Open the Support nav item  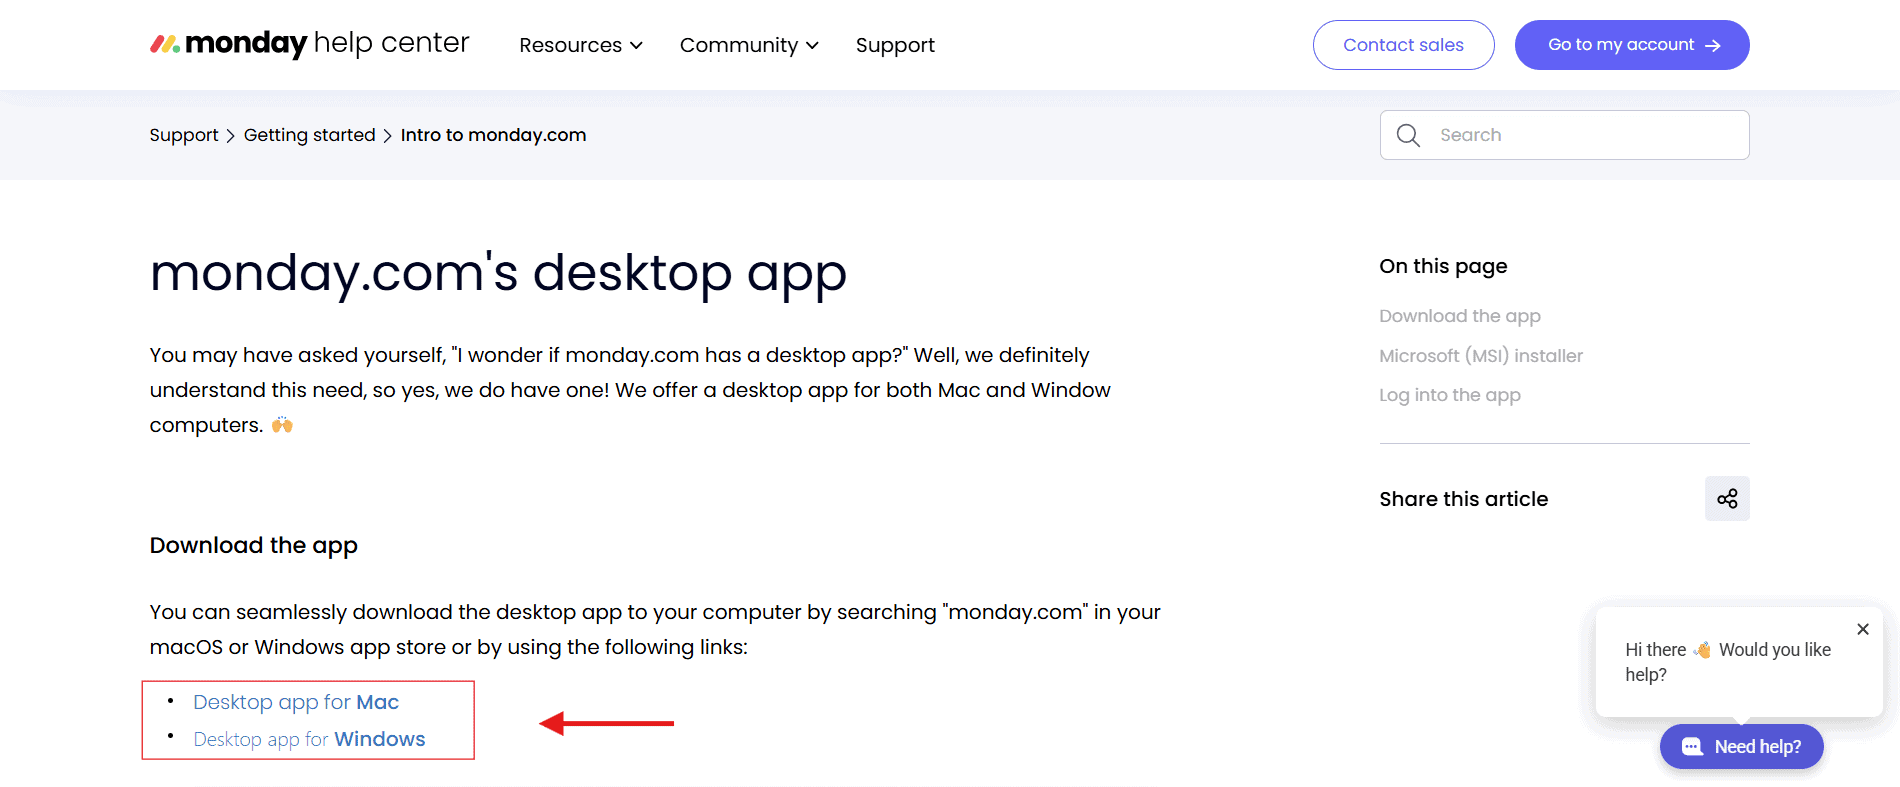click(x=895, y=45)
